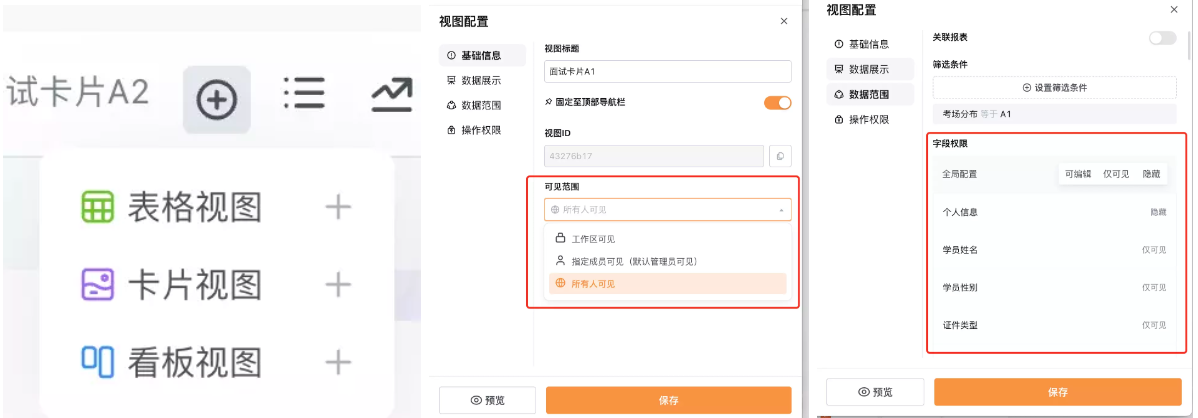Click the 视图标题 input field

(668, 72)
